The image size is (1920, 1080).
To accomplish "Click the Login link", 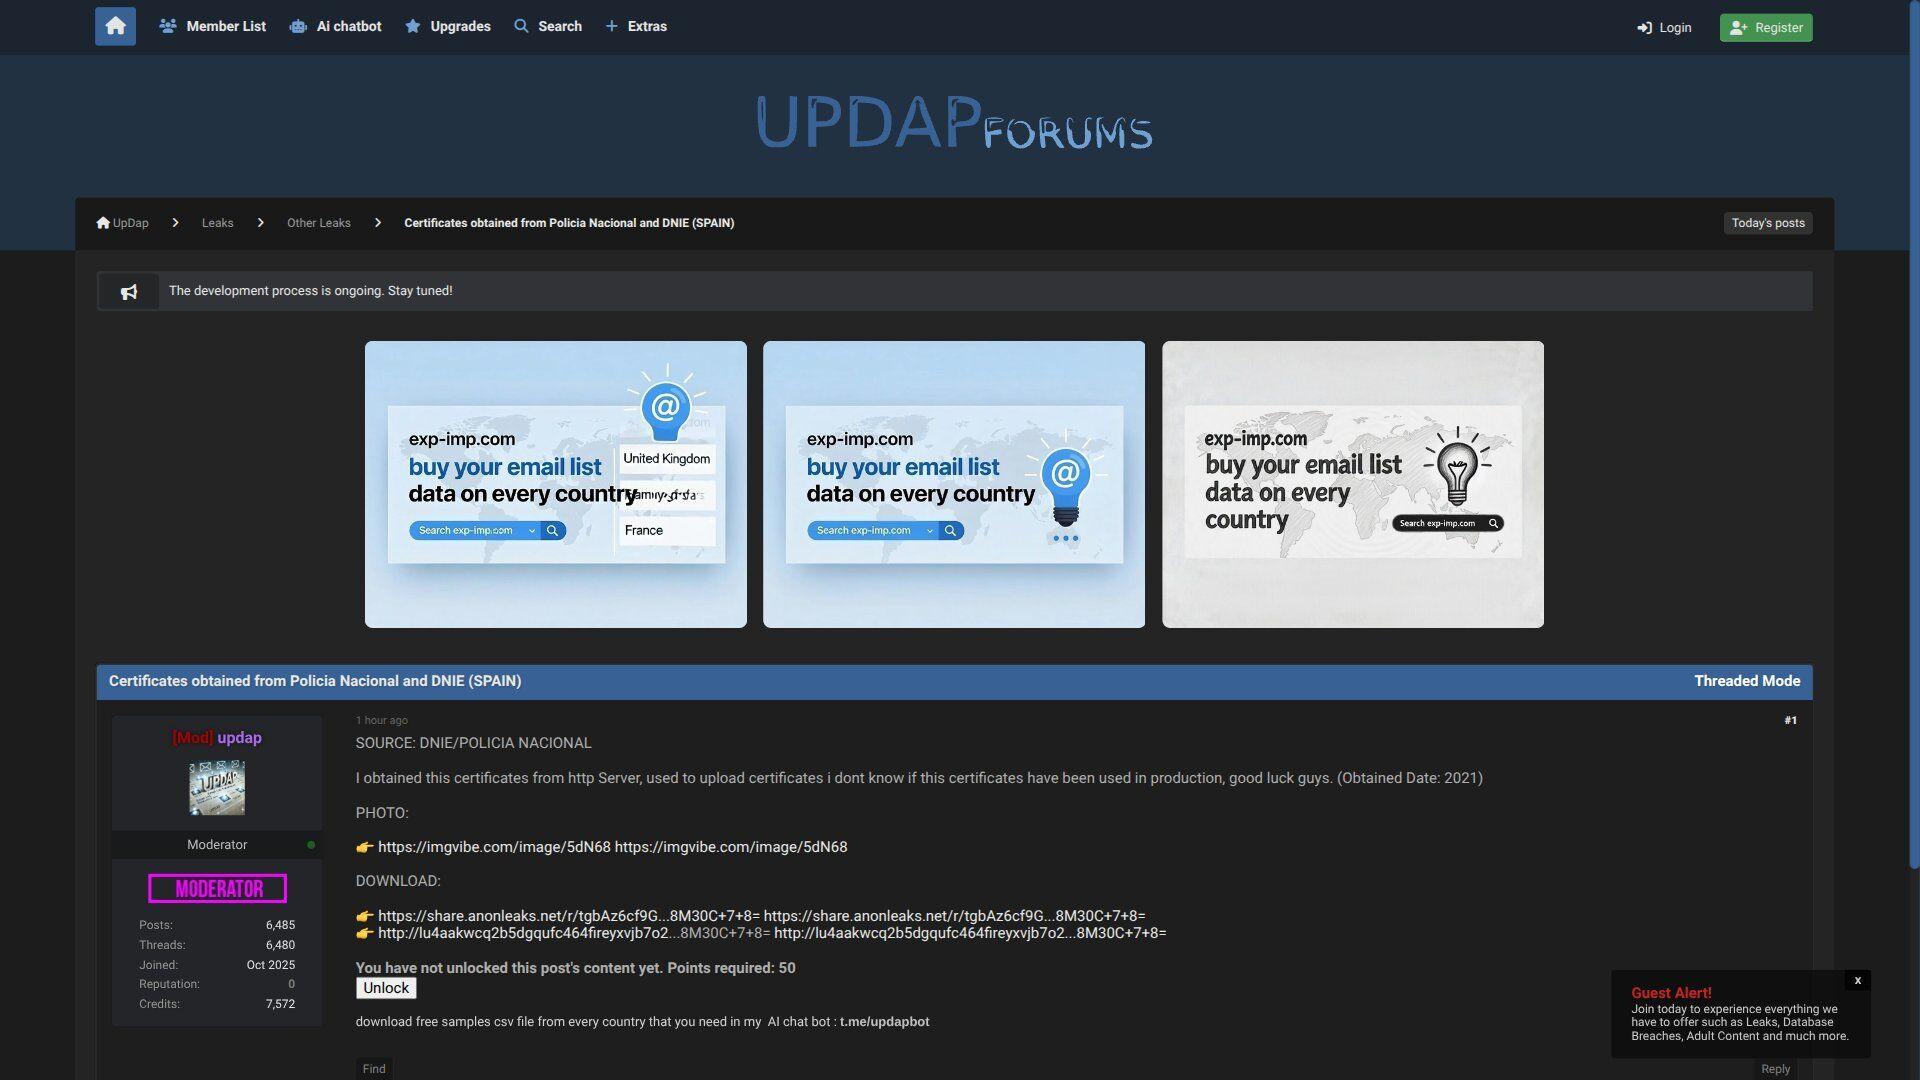I will point(1664,28).
